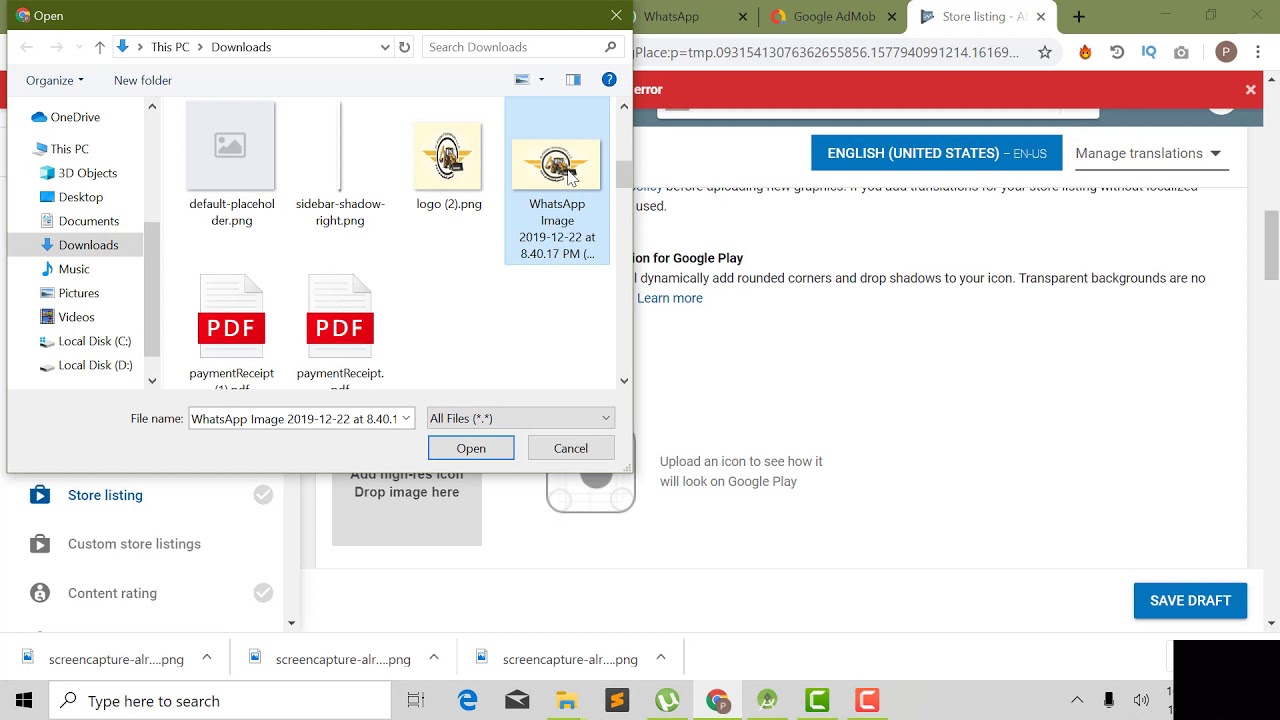This screenshot has width=1280, height=720.
Task: Open a new Chrome tab
Action: pos(1078,17)
